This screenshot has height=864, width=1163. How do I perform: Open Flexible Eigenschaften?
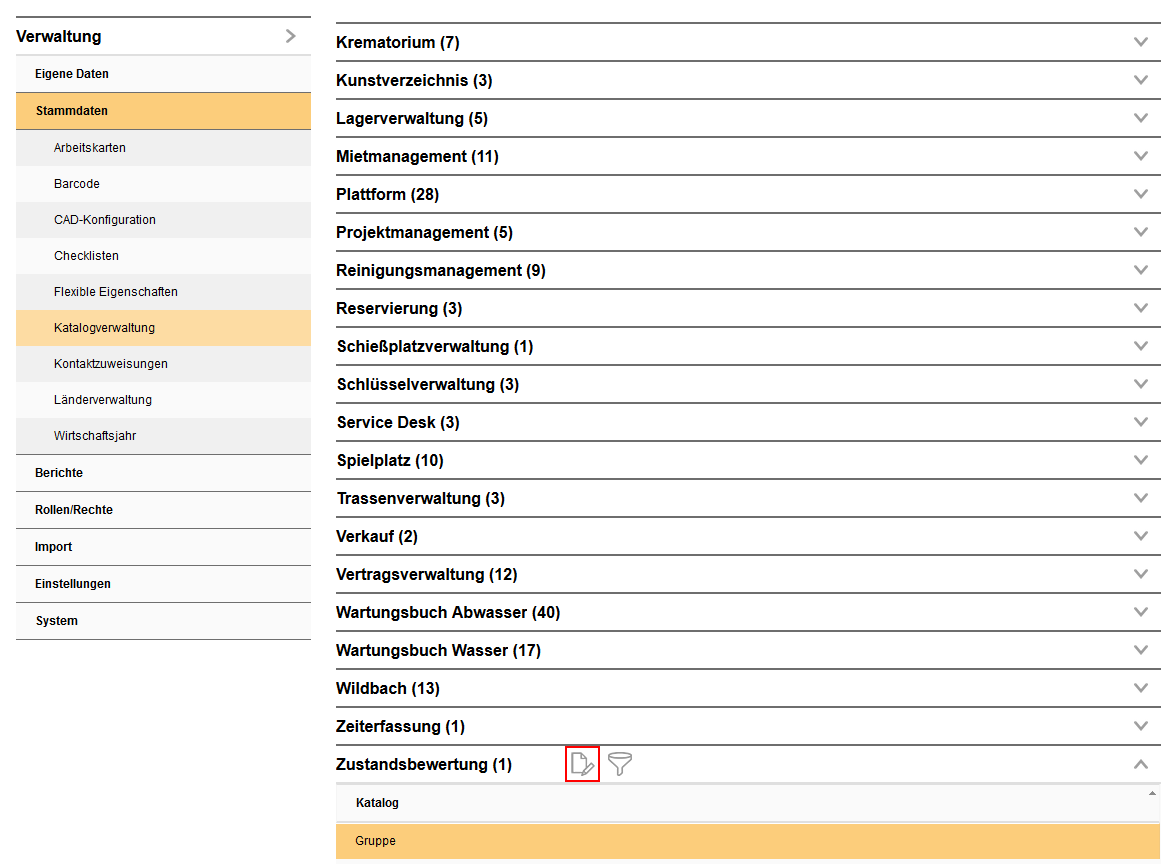[116, 292]
